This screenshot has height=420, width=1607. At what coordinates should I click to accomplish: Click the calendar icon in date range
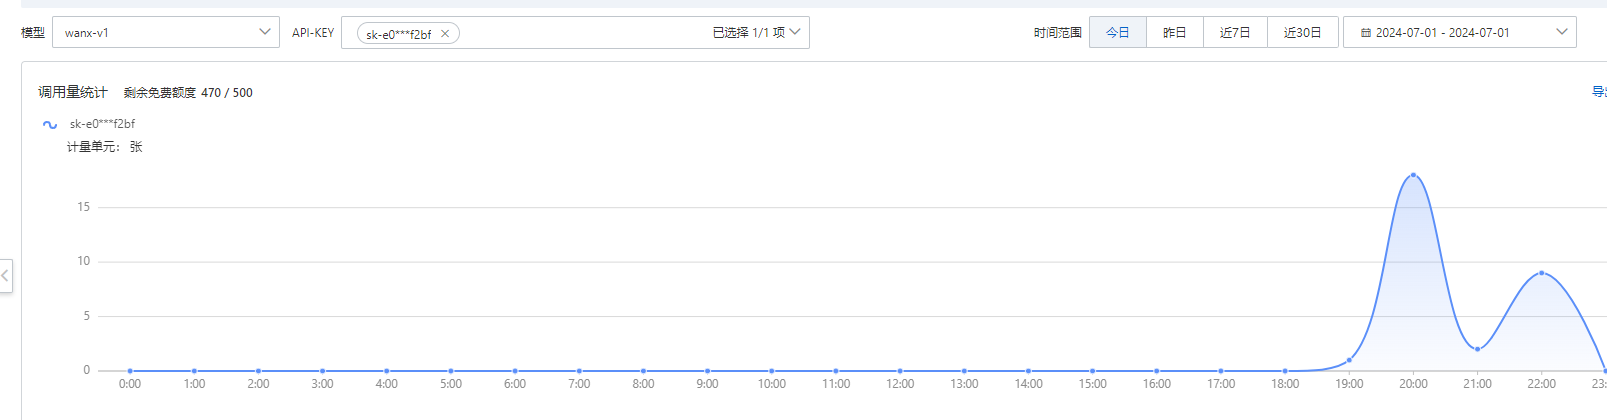click(x=1366, y=33)
